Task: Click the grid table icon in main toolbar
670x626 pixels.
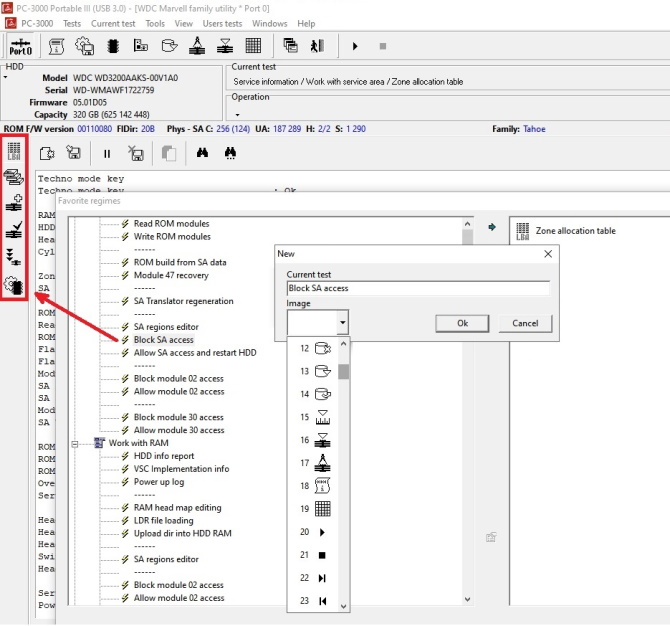Action: 253,45
